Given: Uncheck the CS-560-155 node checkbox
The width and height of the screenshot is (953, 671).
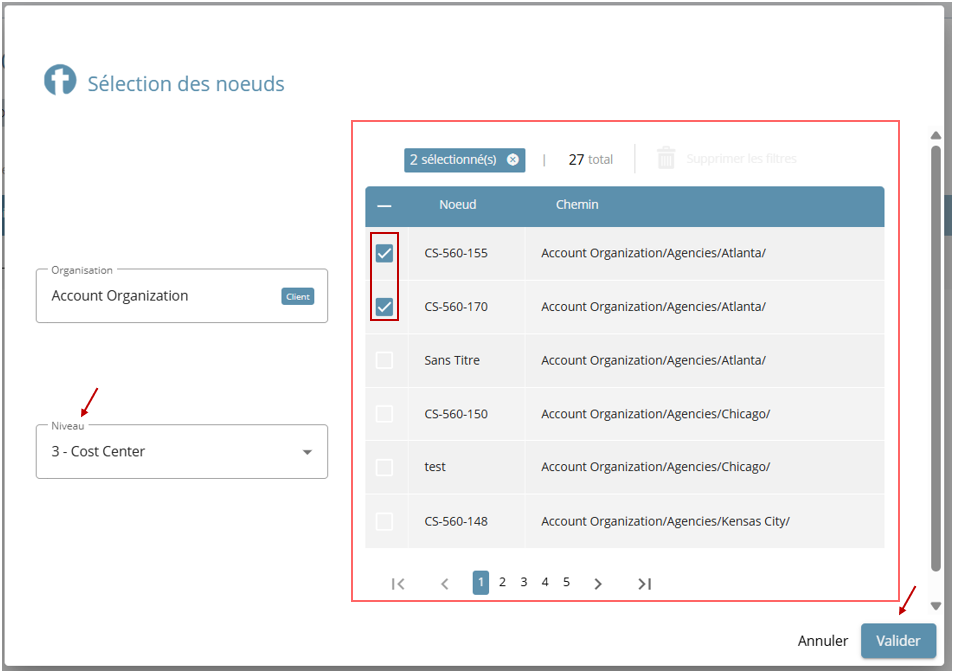Looking at the screenshot, I should (x=384, y=253).
